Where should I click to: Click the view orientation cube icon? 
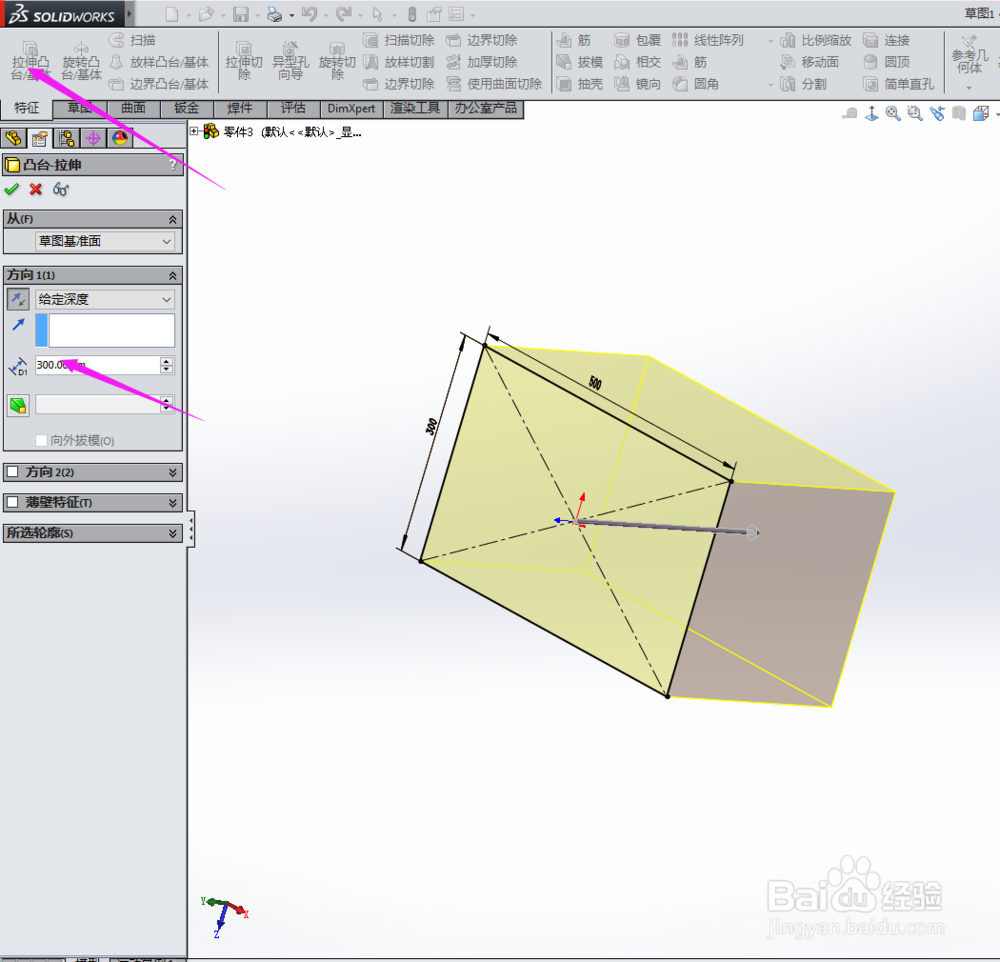(981, 114)
